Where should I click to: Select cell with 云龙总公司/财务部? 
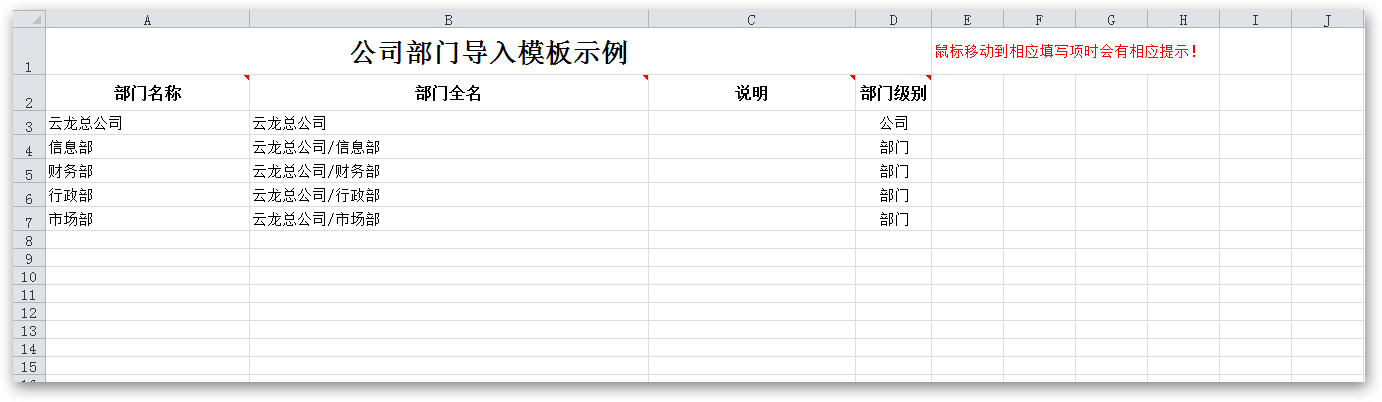[448, 172]
